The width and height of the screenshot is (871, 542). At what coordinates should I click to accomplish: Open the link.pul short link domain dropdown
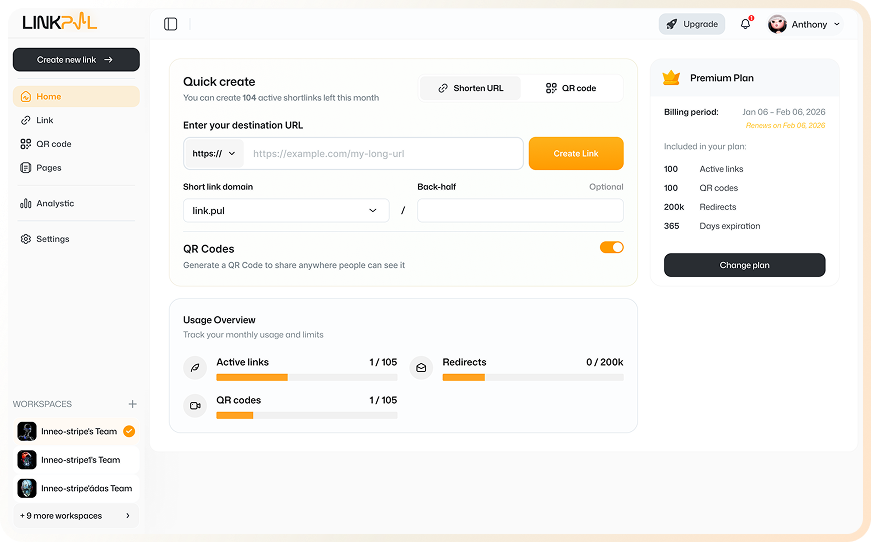coord(286,210)
